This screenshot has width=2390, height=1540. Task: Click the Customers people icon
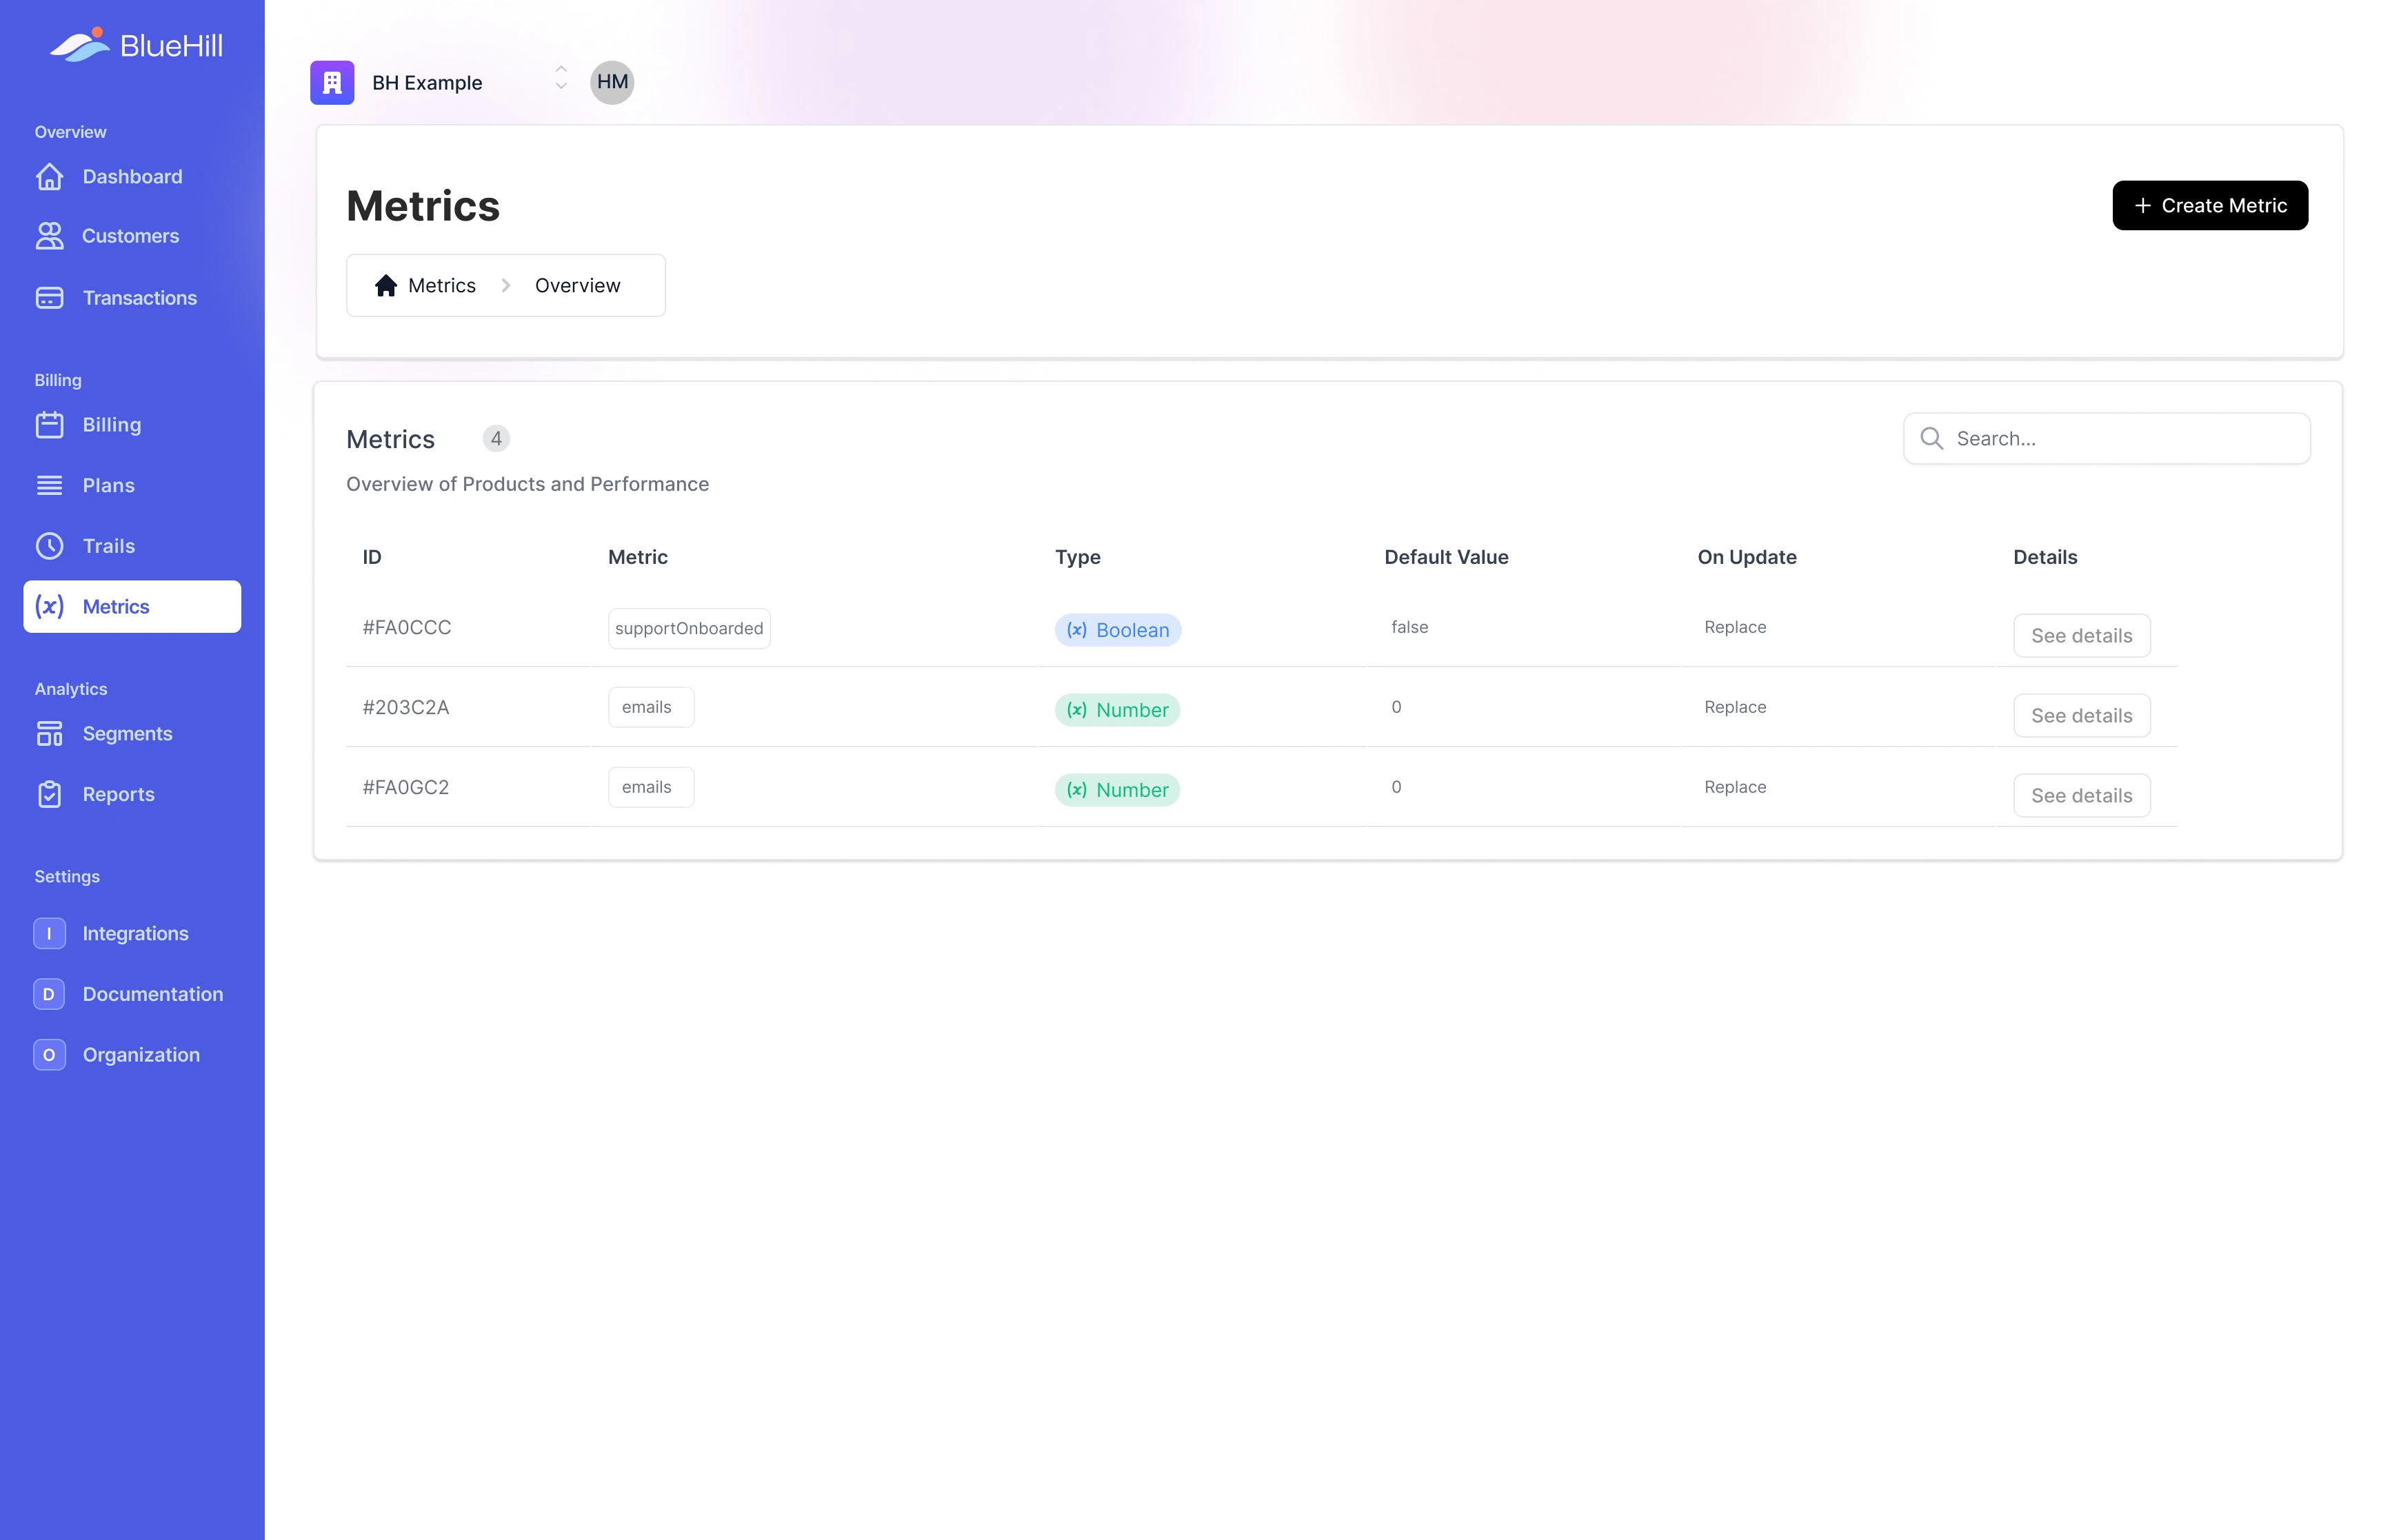pyautogui.click(x=49, y=236)
